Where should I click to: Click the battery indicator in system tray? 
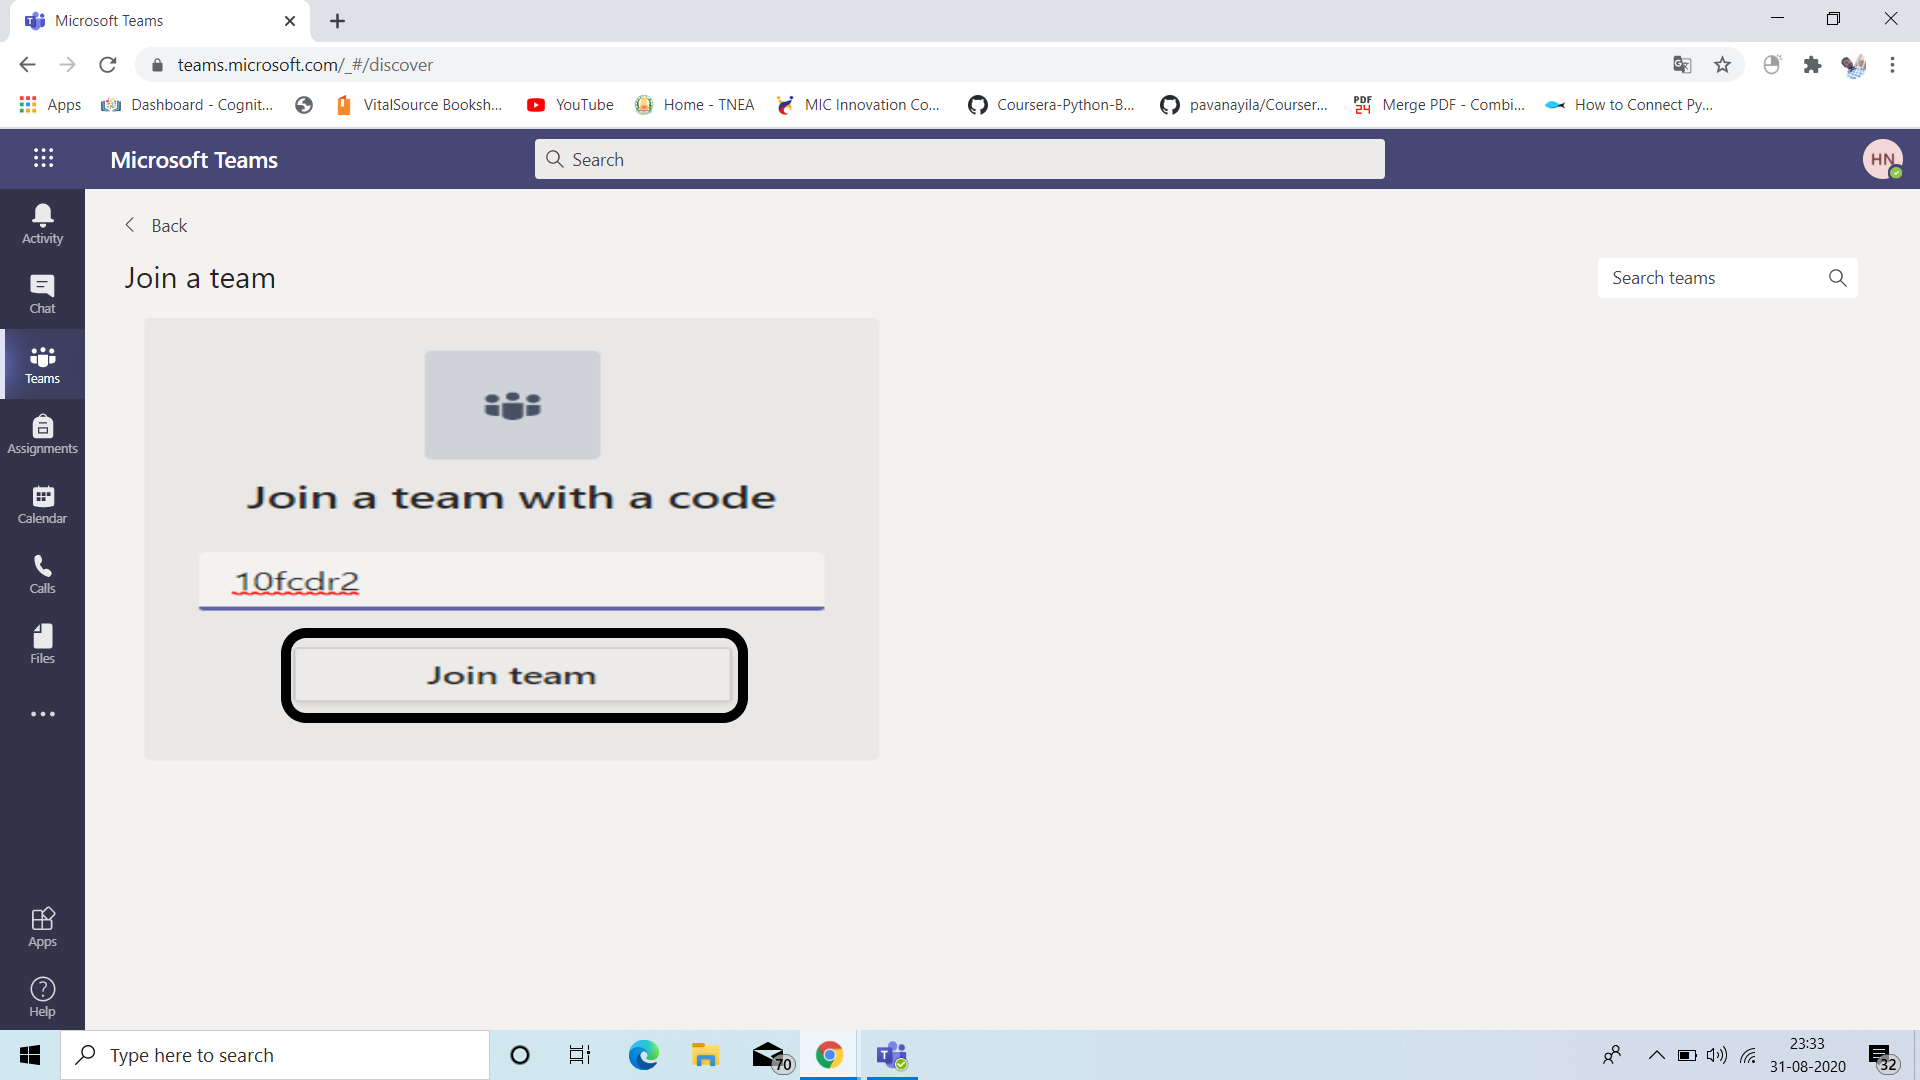(x=1686, y=1055)
